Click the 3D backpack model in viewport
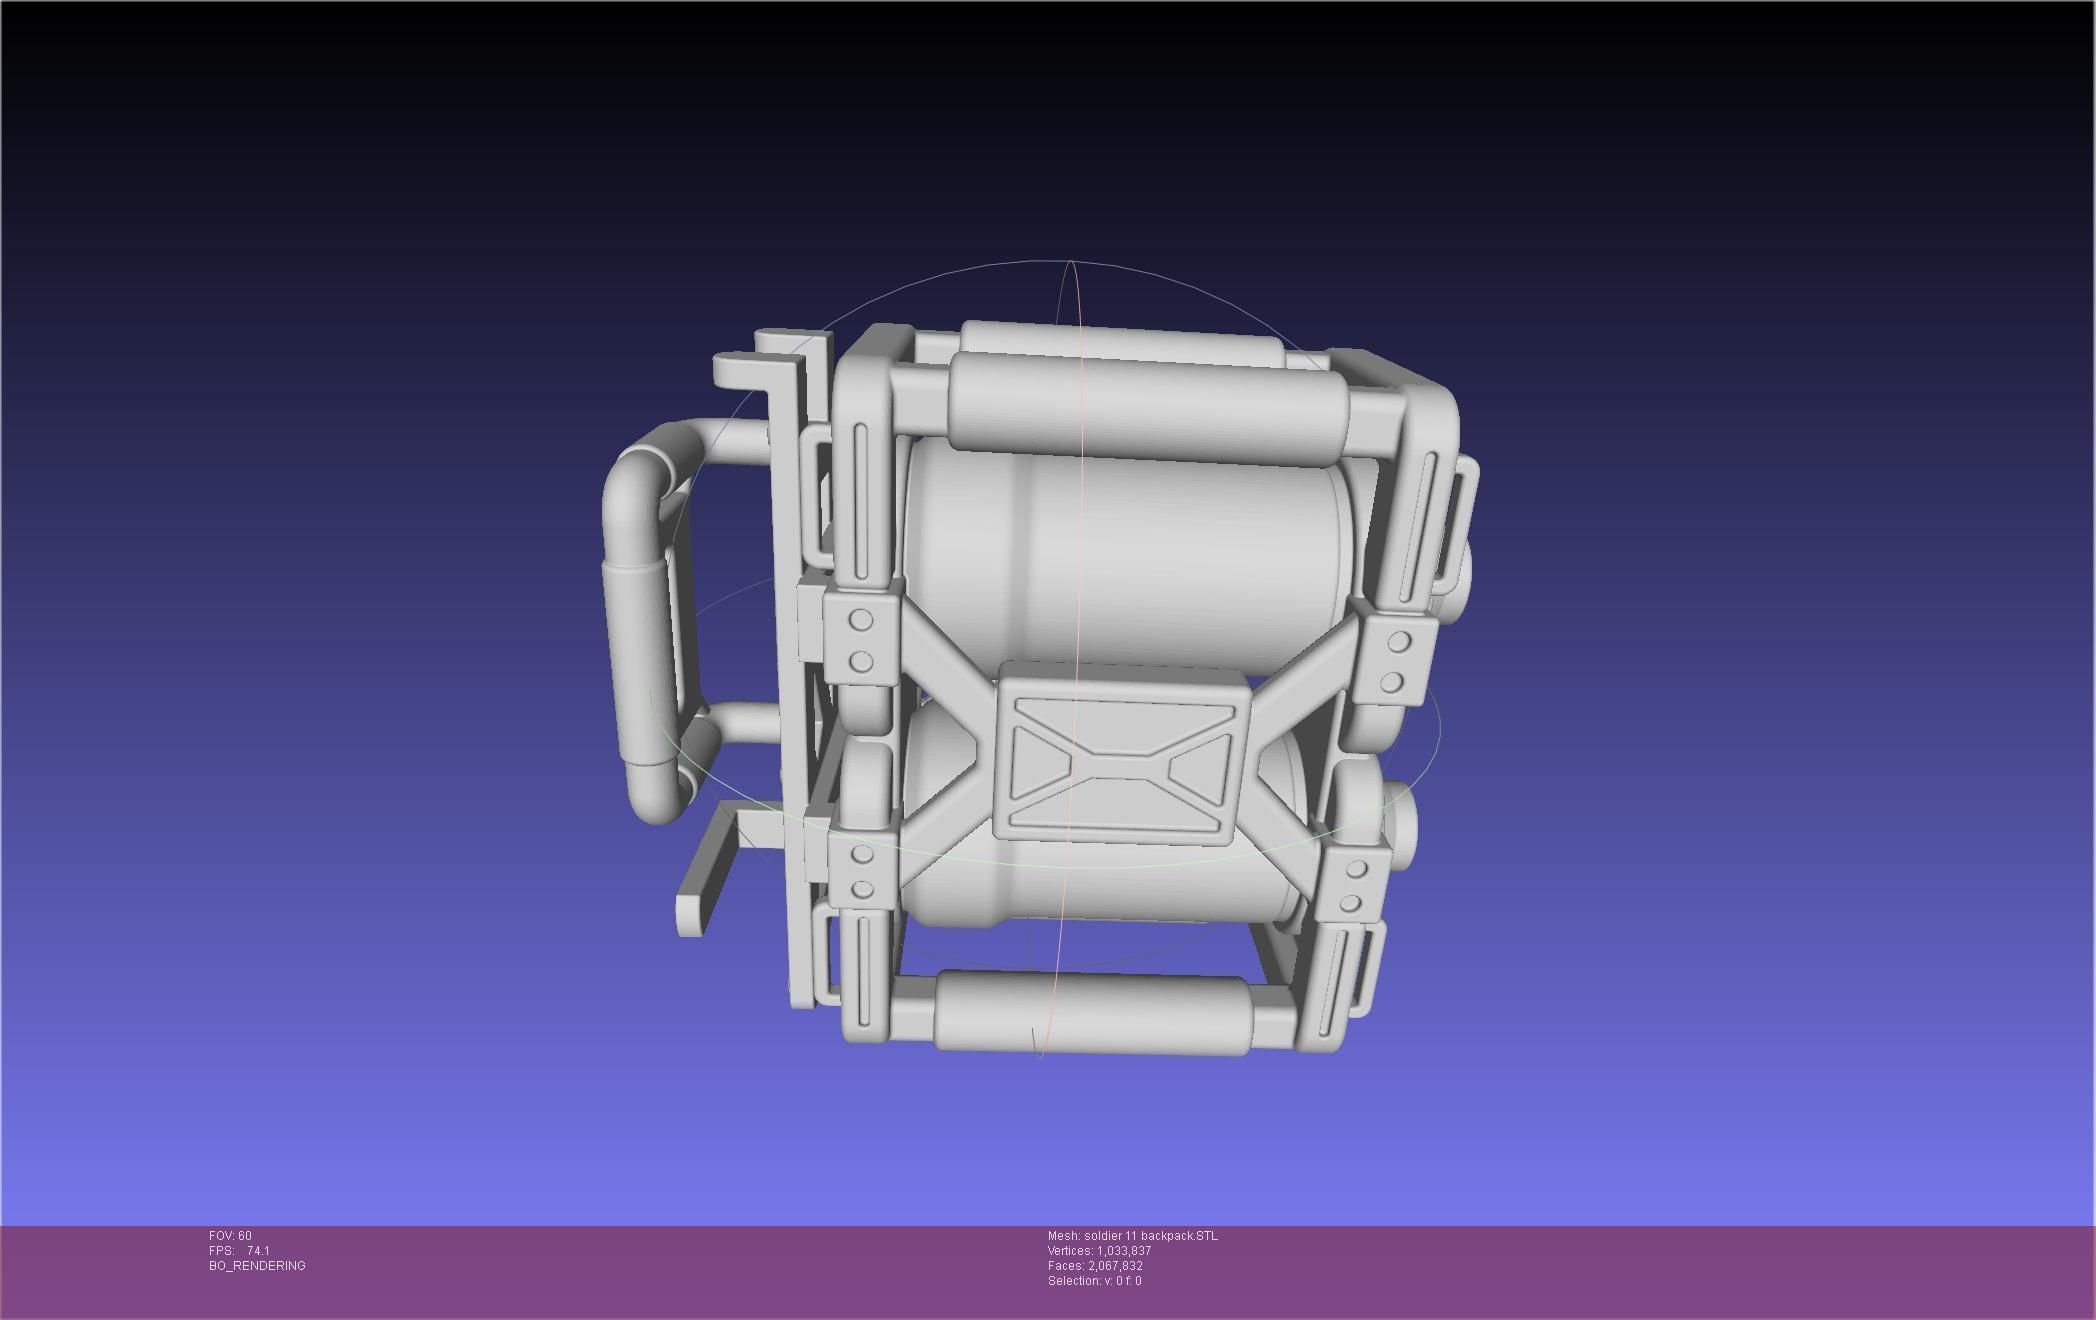Image resolution: width=2096 pixels, height=1320 pixels. [x=1040, y=688]
